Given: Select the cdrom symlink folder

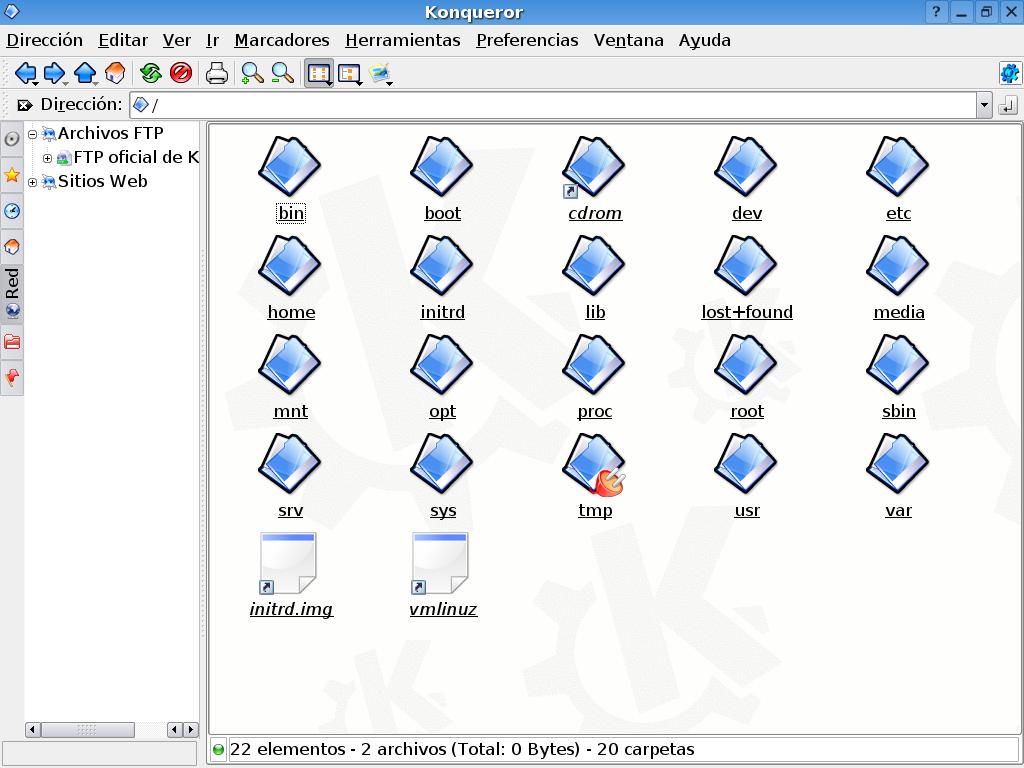Looking at the screenshot, I should [x=594, y=167].
